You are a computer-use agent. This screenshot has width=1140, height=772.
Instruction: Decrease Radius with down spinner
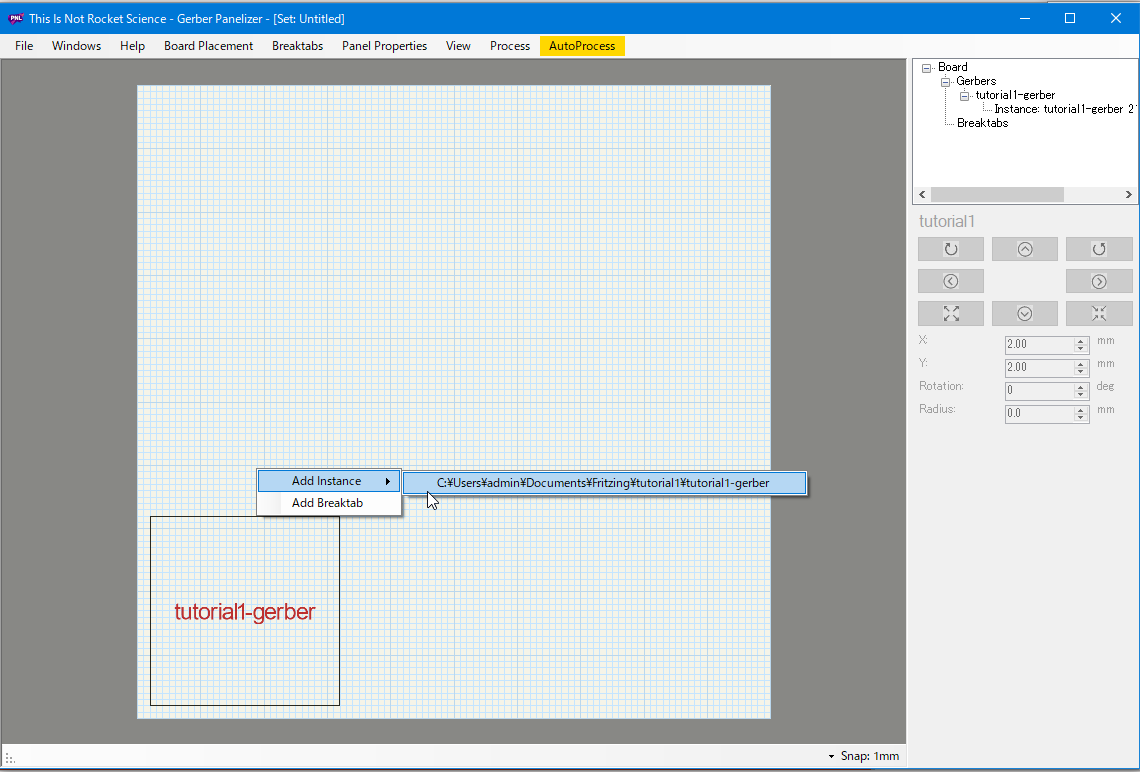point(1081,418)
